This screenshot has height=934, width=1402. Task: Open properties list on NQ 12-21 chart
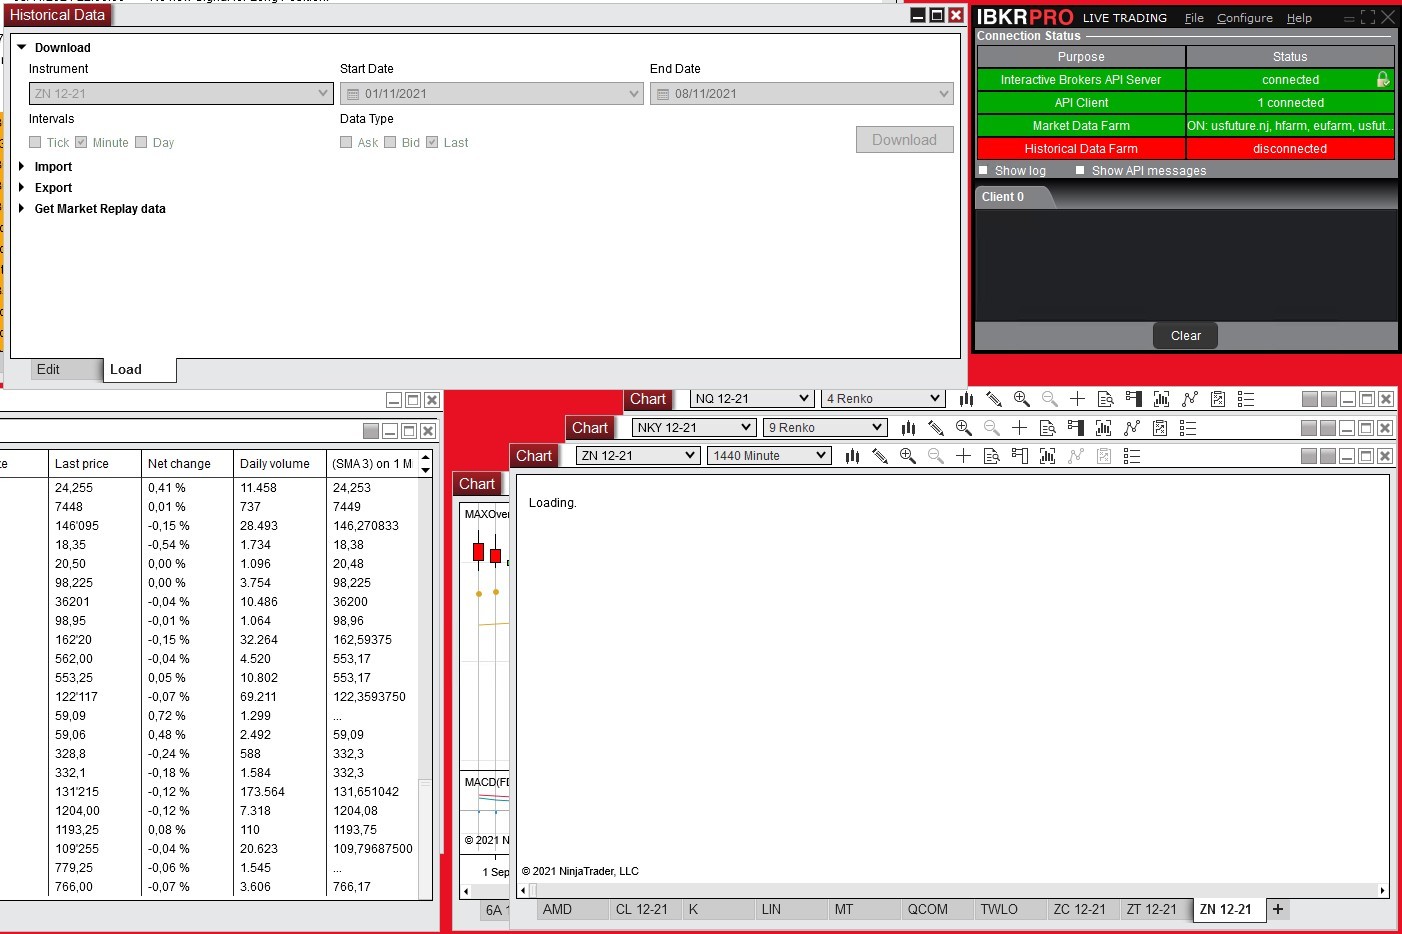click(x=1245, y=399)
